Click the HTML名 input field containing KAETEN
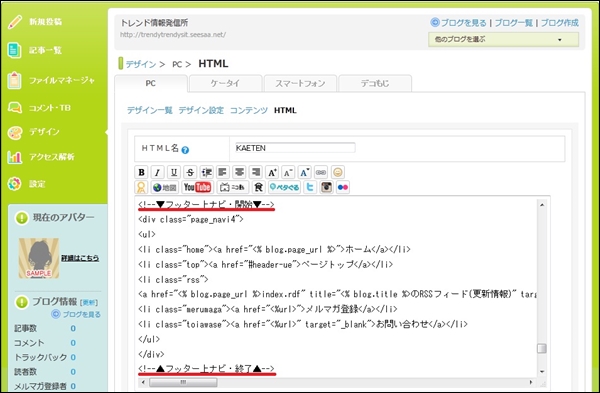This screenshot has width=600, height=393. coord(295,148)
